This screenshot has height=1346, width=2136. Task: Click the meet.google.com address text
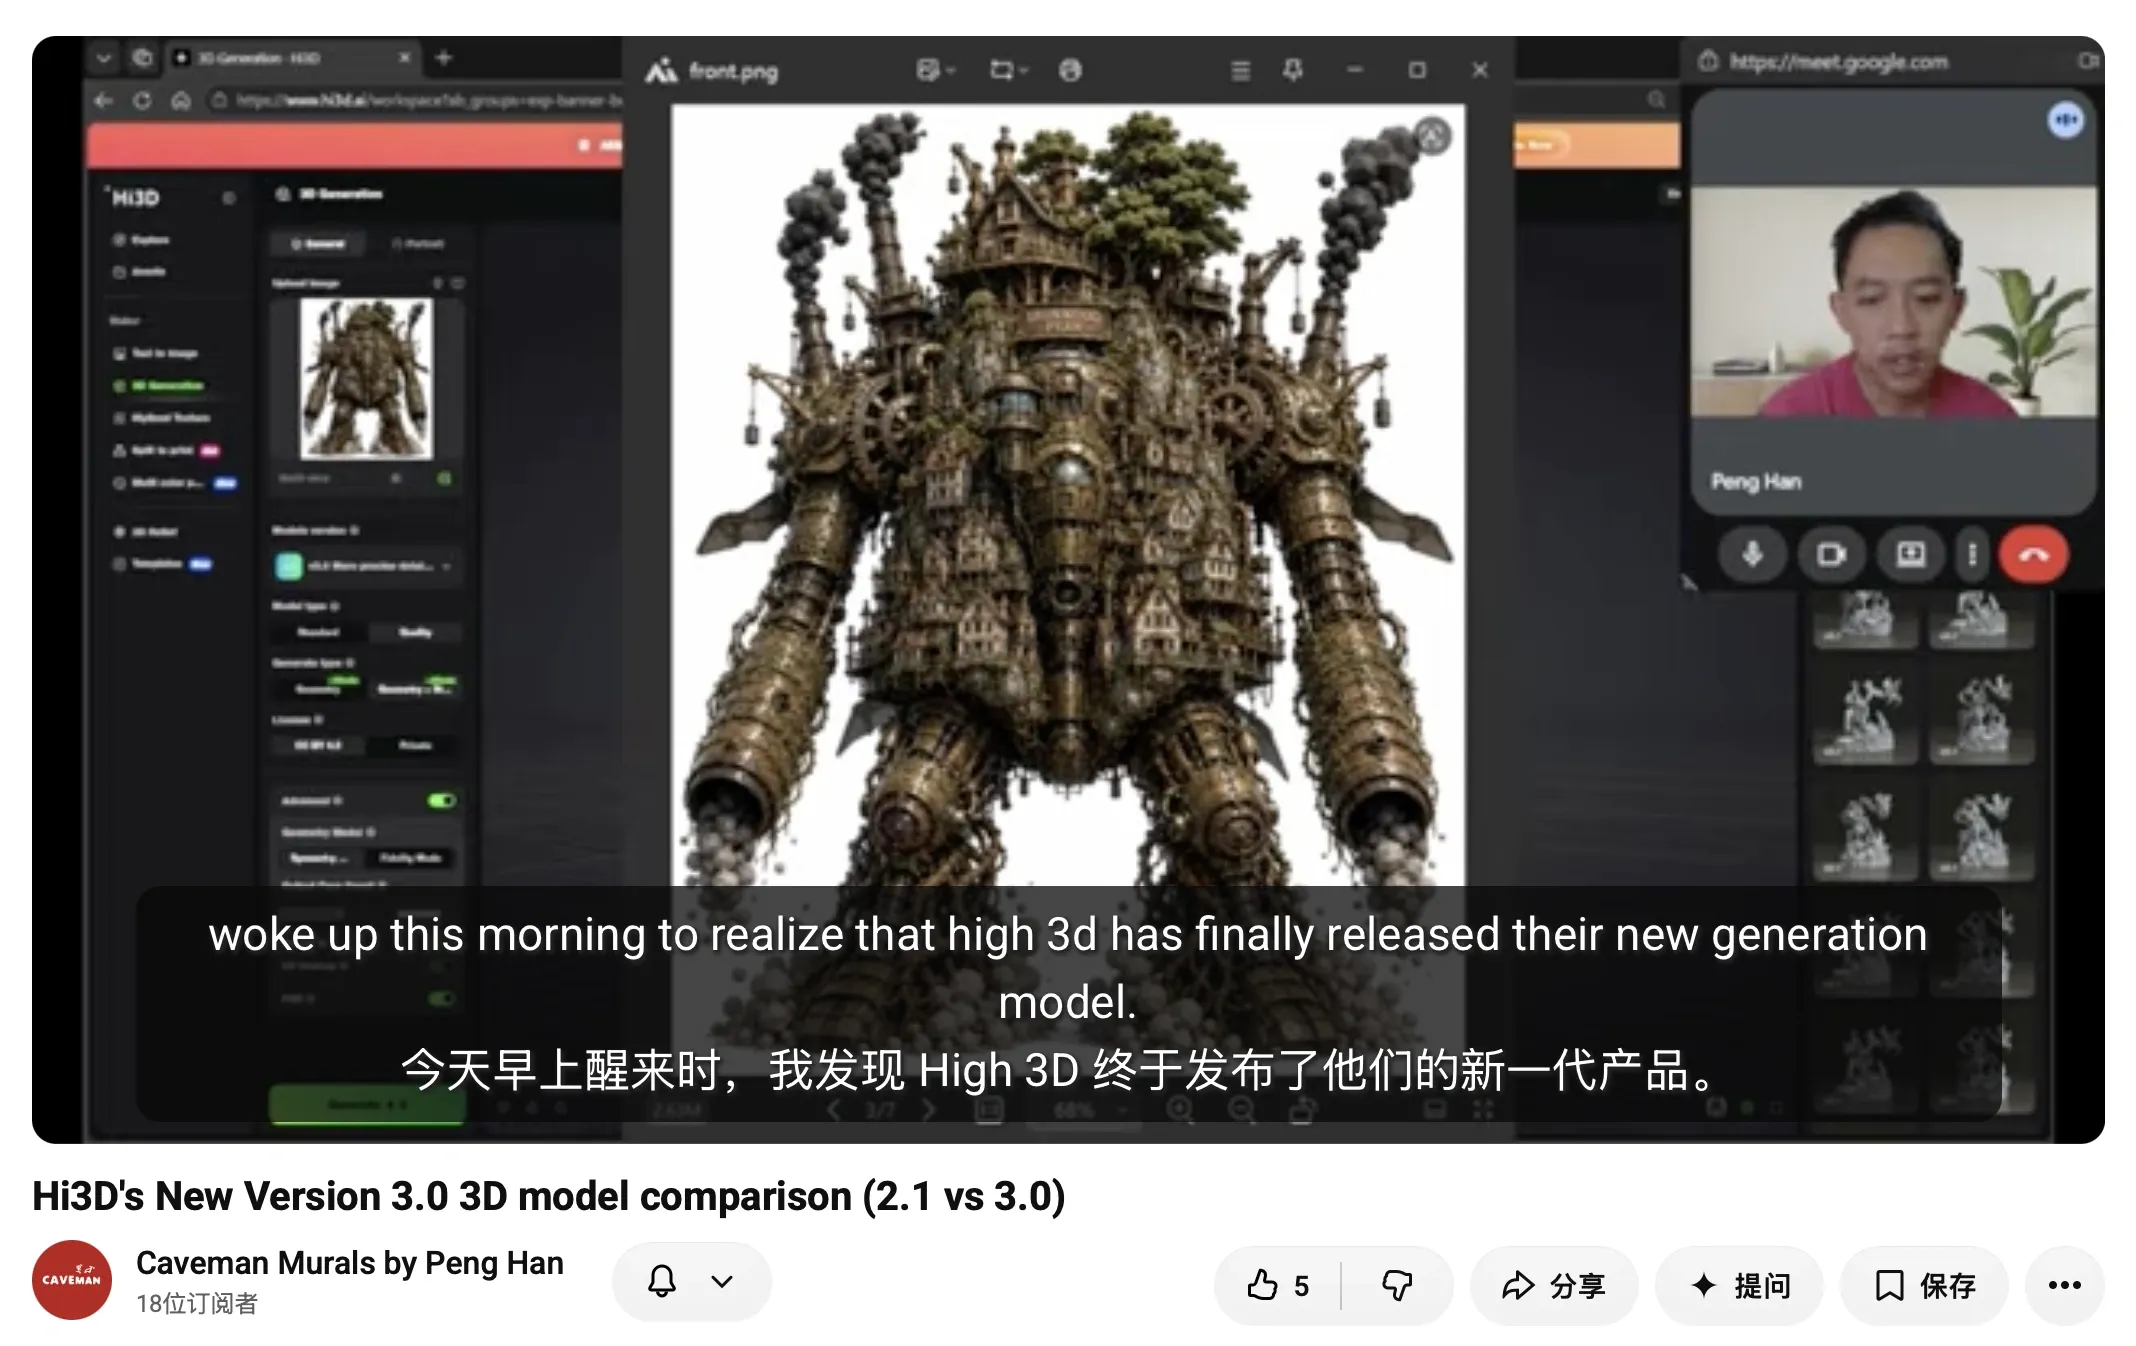[1838, 62]
